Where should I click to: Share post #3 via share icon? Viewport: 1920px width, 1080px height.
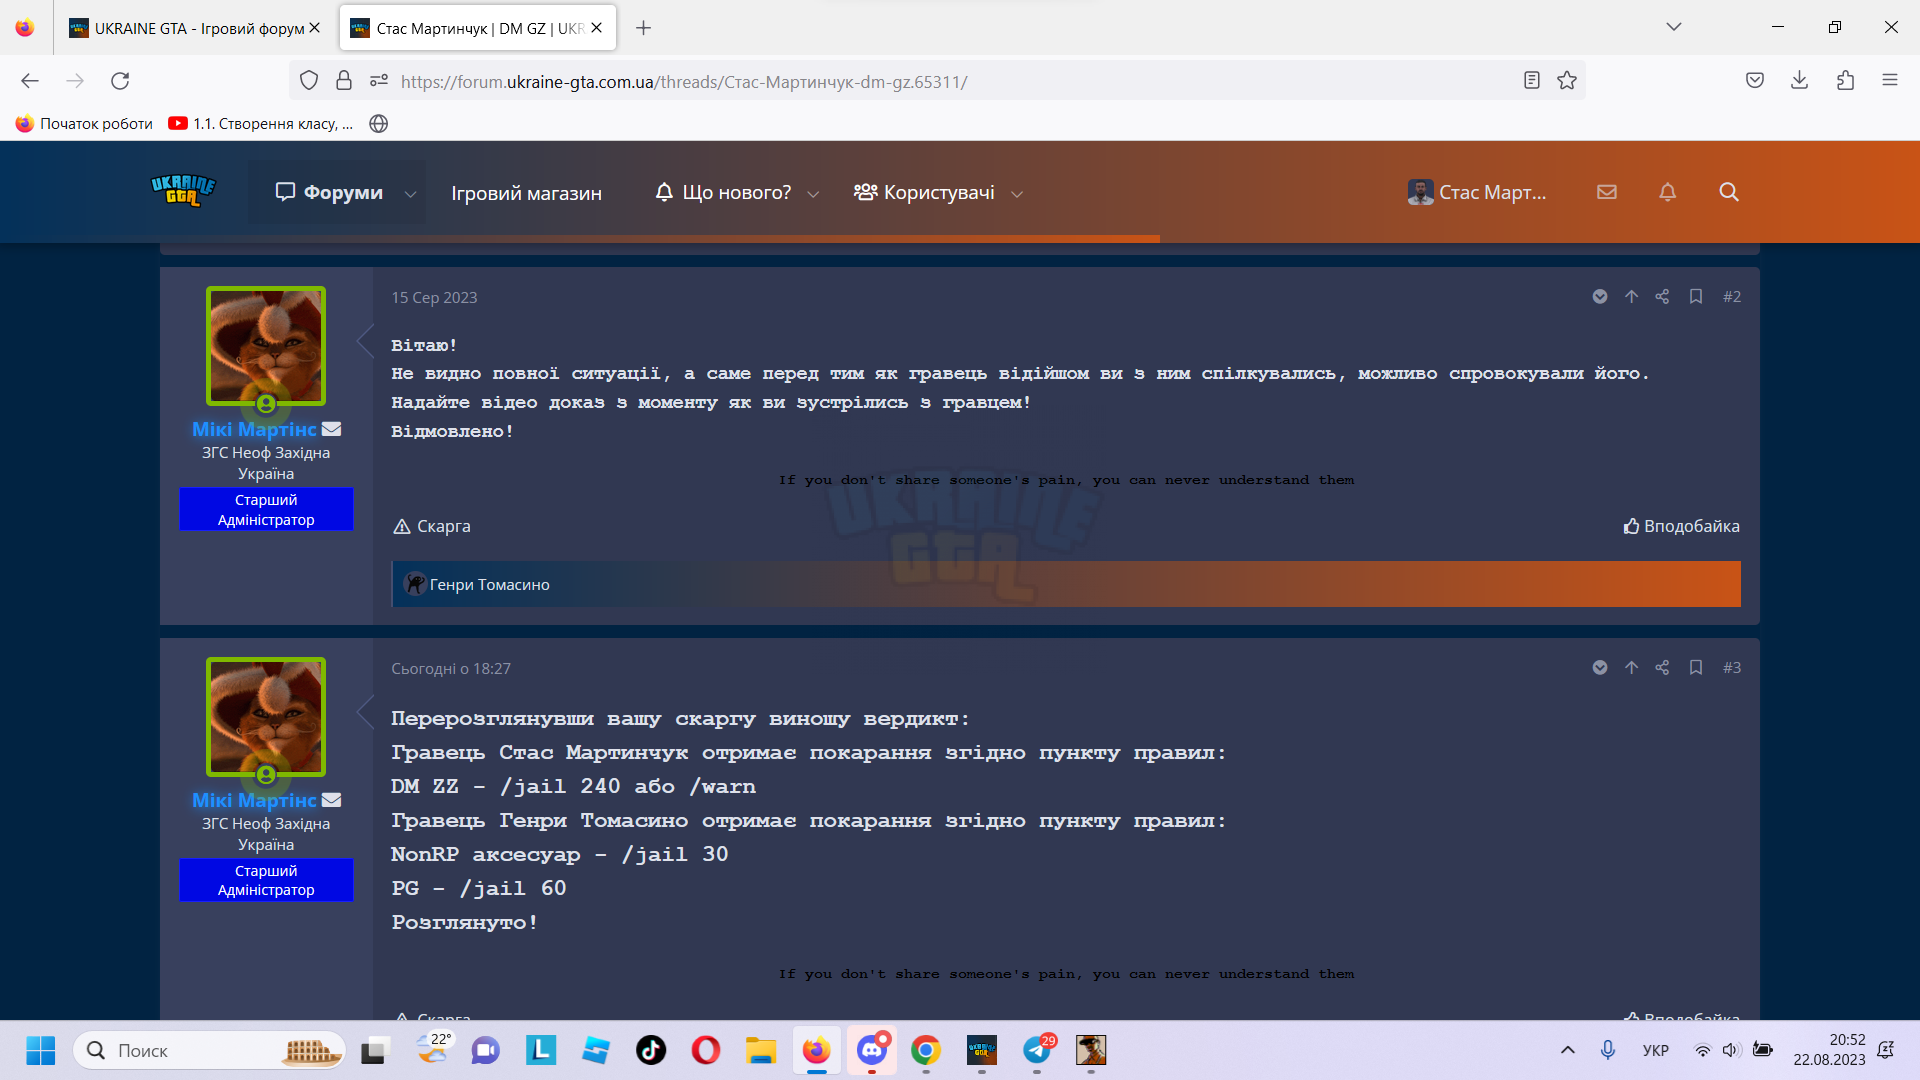click(1662, 668)
